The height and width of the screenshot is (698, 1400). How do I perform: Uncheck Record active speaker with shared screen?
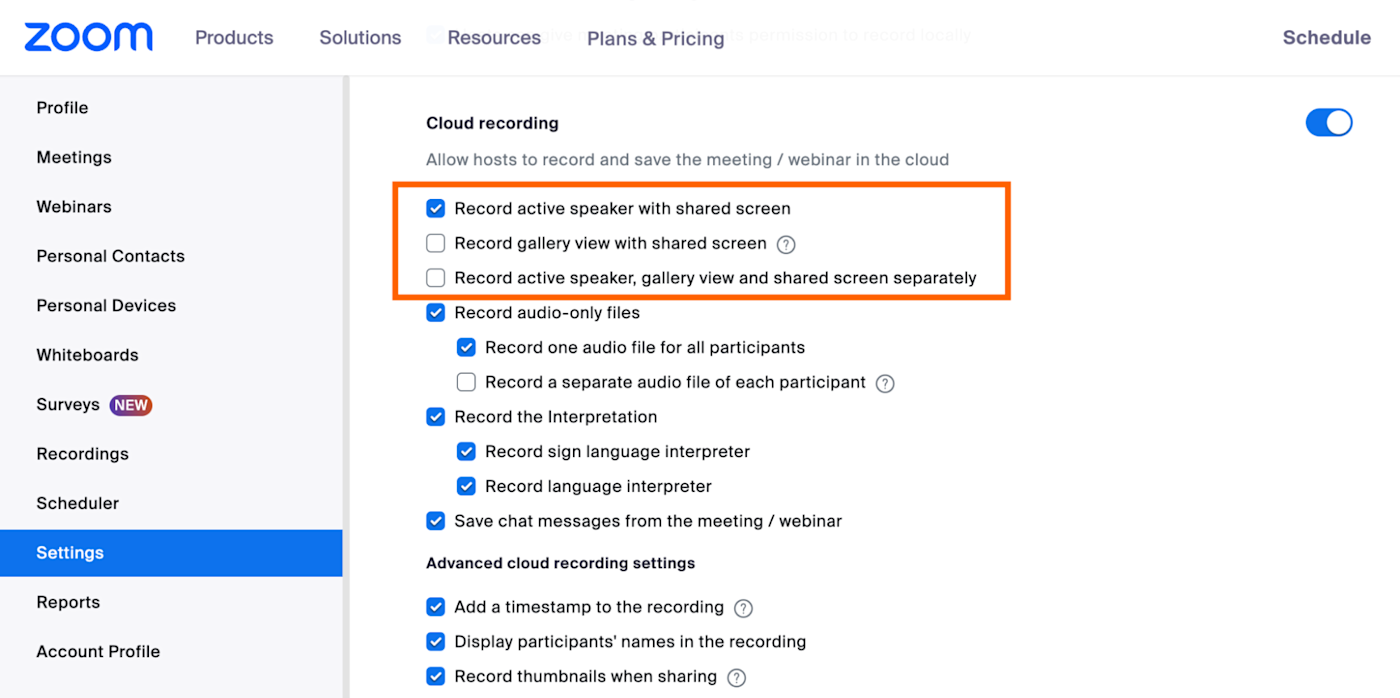436,209
